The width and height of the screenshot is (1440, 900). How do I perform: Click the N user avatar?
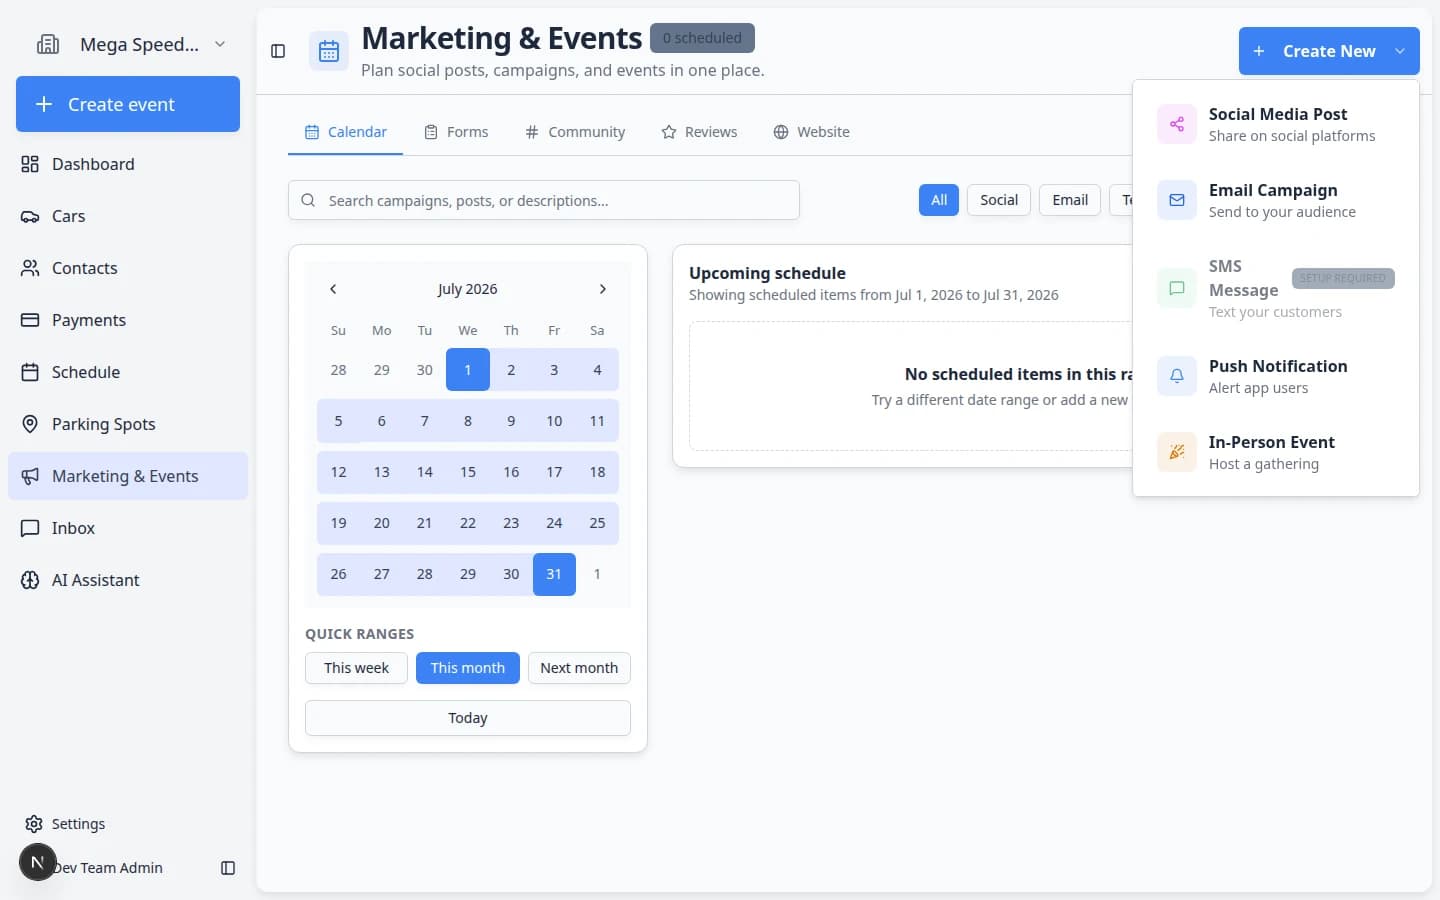[38, 862]
